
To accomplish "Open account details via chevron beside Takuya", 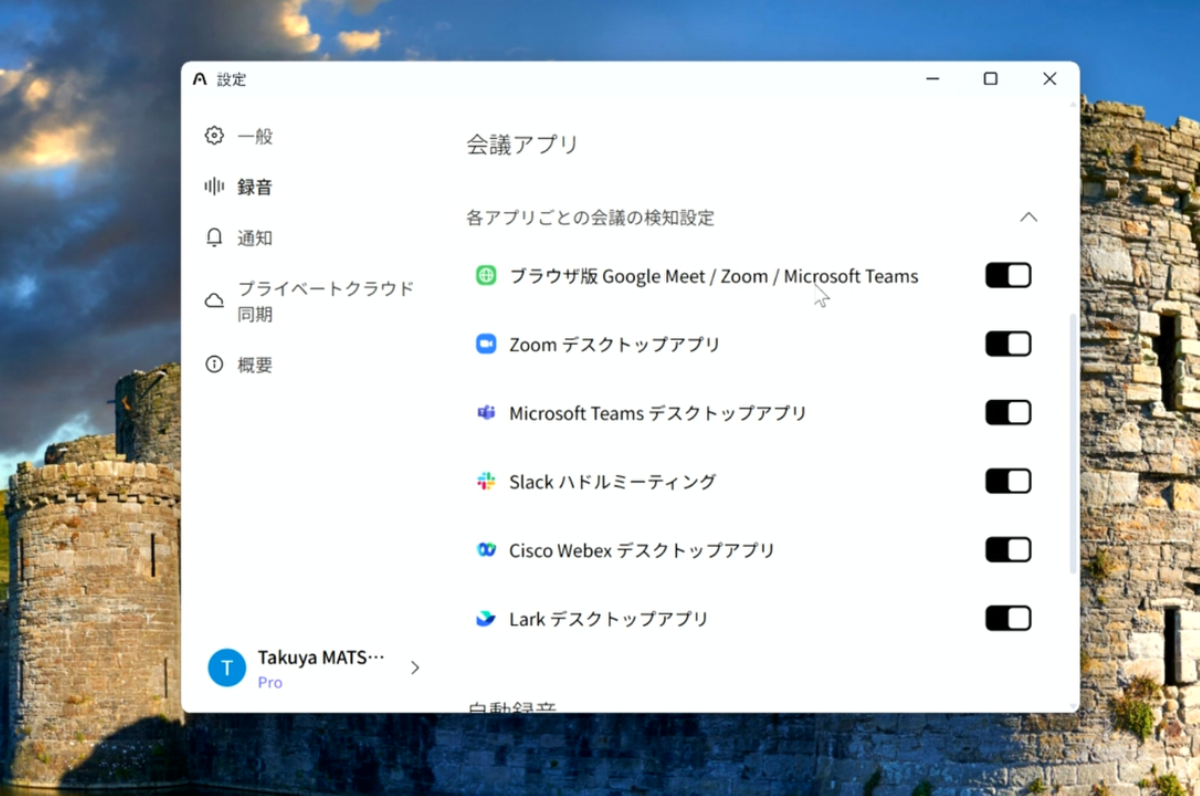I will coord(415,668).
